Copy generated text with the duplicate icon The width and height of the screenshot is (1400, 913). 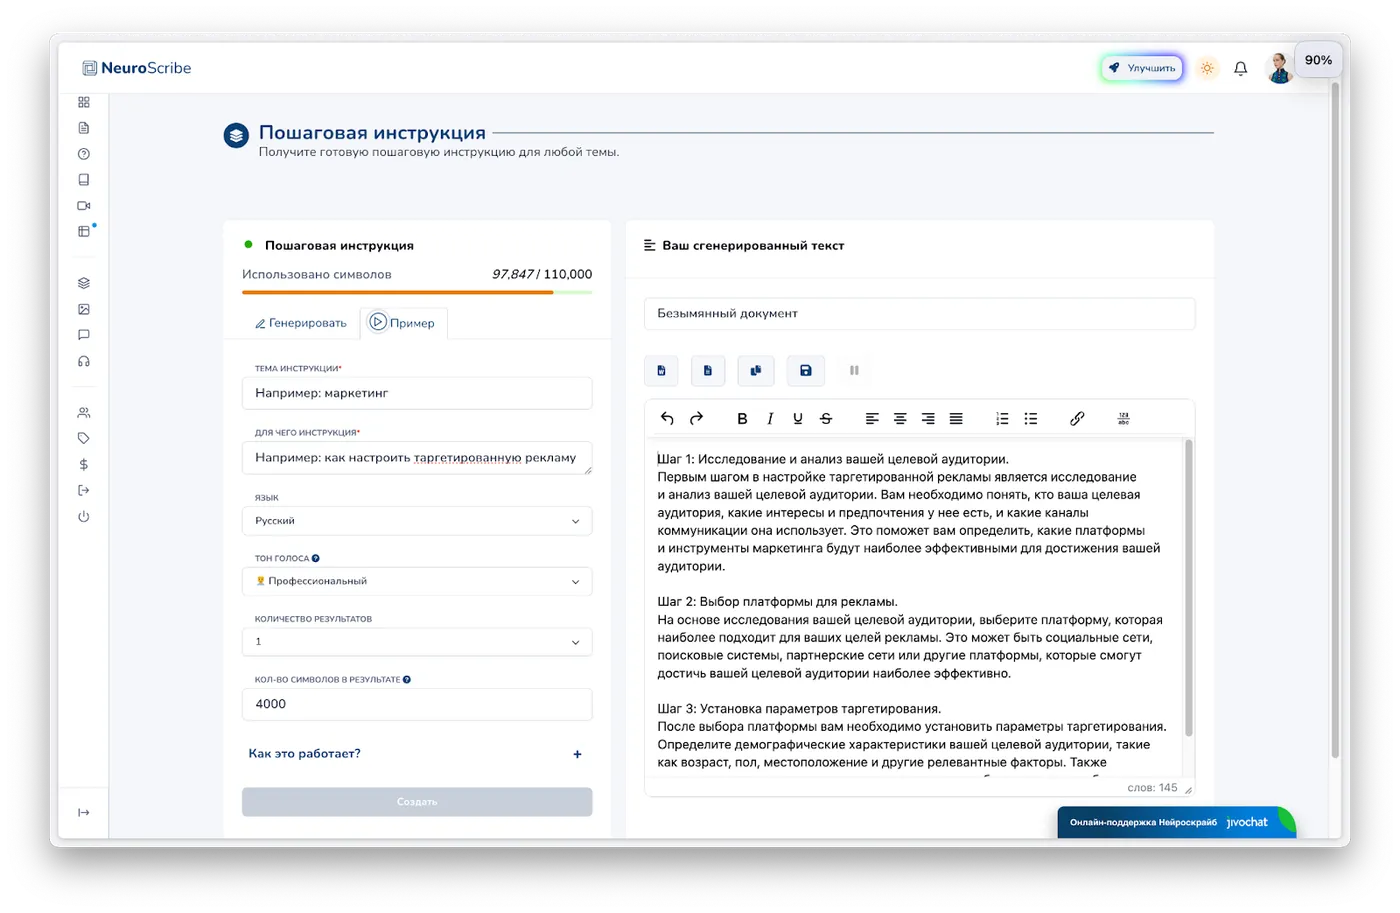pyautogui.click(x=756, y=371)
